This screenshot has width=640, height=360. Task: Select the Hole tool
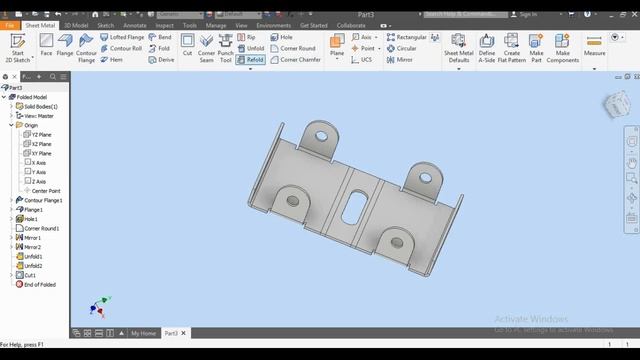281,37
